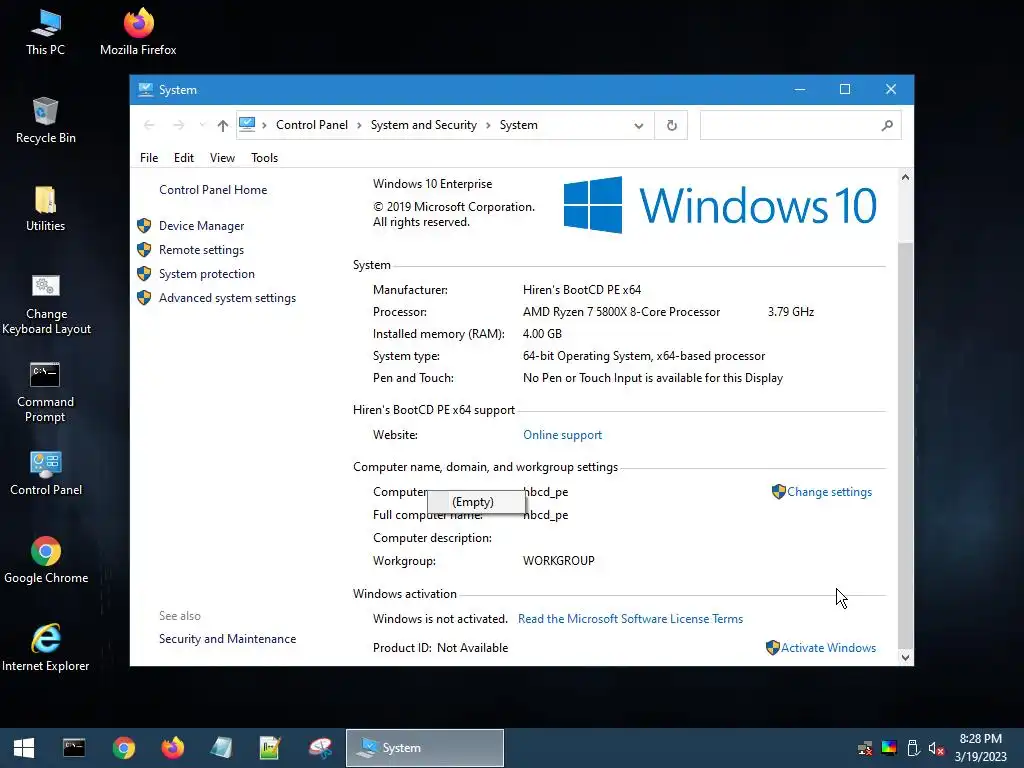Viewport: 1024px width, 768px height.
Task: Open the File menu
Action: [x=149, y=157]
